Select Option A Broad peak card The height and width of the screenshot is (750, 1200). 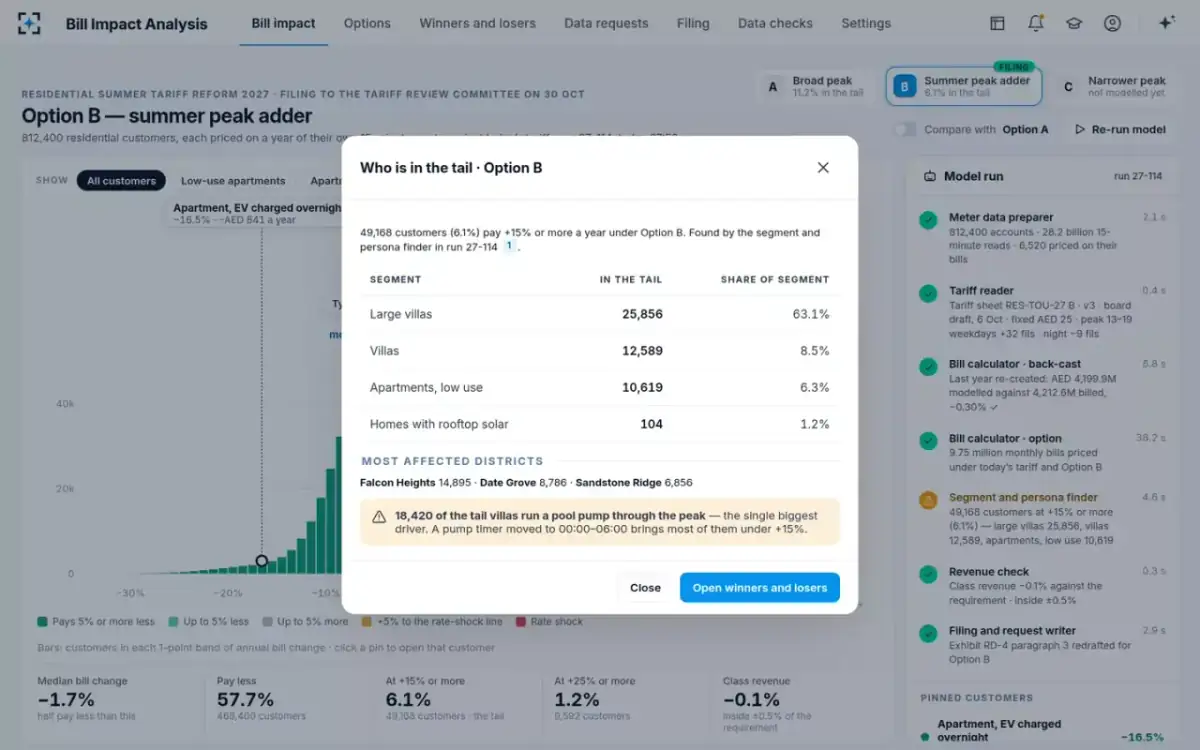tap(817, 87)
